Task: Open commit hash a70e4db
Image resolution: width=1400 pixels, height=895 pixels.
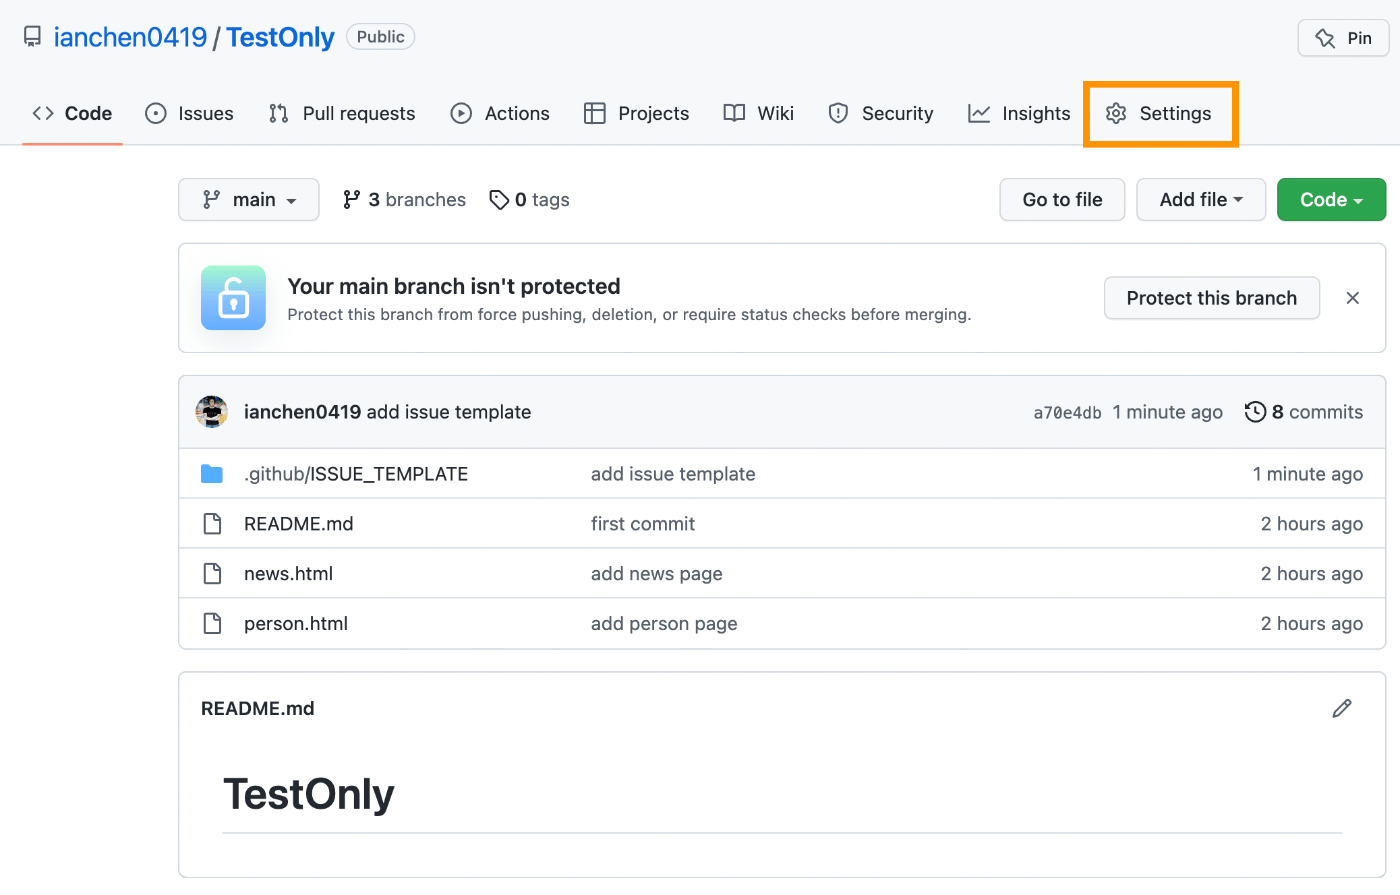Action: click(x=1067, y=413)
